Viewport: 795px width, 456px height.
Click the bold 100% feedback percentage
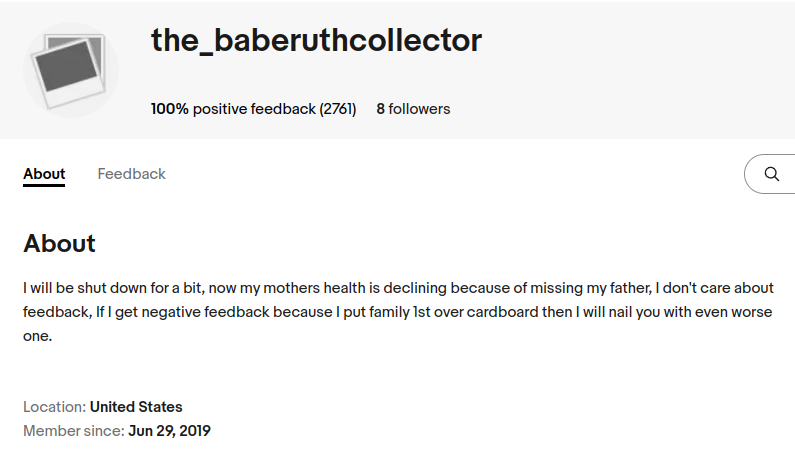pos(170,109)
